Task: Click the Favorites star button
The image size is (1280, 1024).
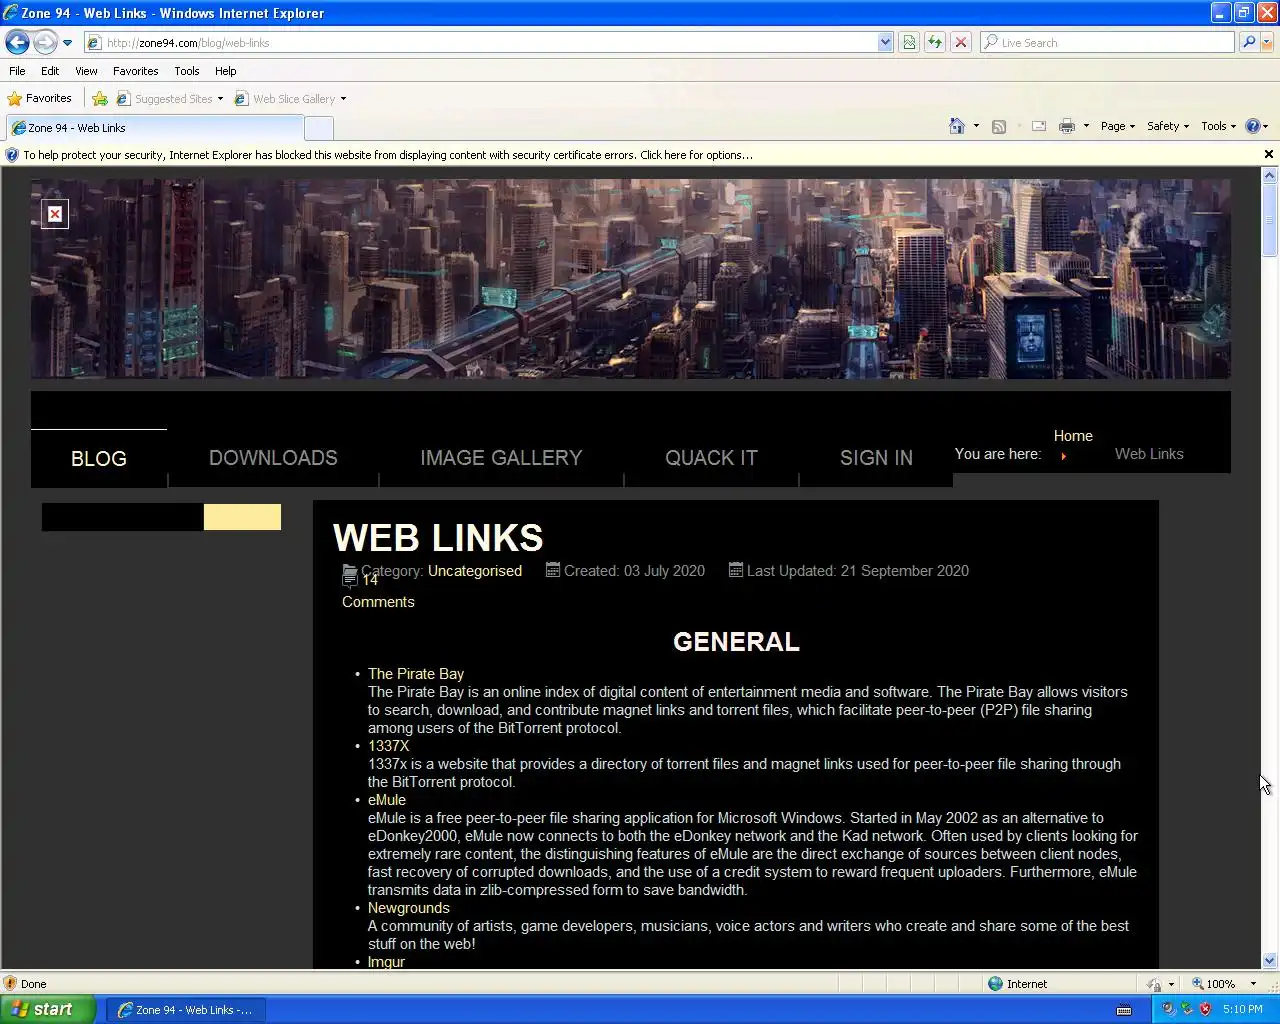Action: [40, 98]
